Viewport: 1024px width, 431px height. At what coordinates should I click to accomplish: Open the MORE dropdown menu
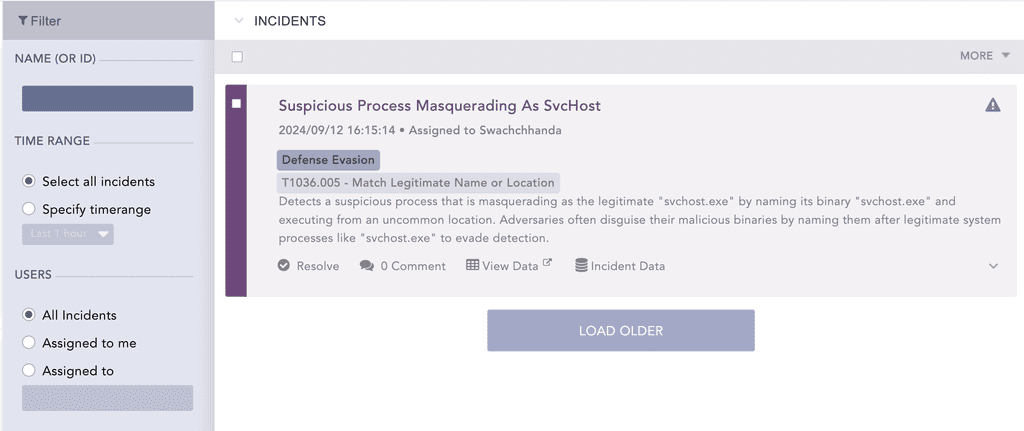coord(985,56)
